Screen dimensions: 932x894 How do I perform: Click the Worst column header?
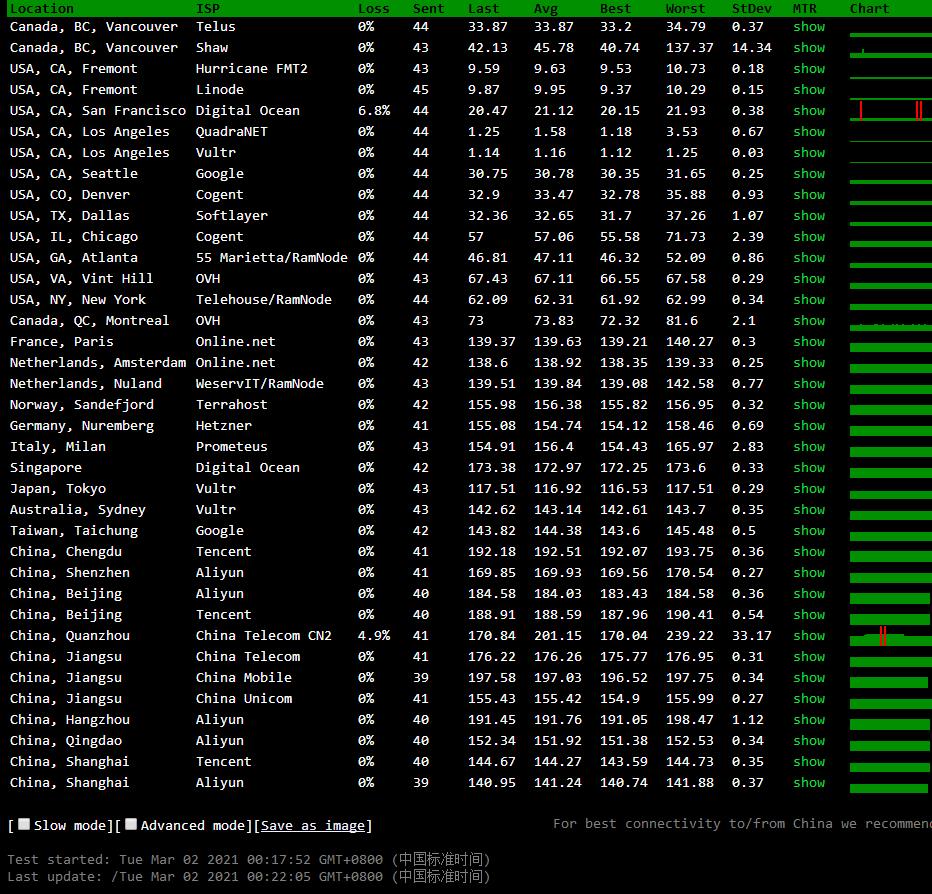(x=685, y=8)
